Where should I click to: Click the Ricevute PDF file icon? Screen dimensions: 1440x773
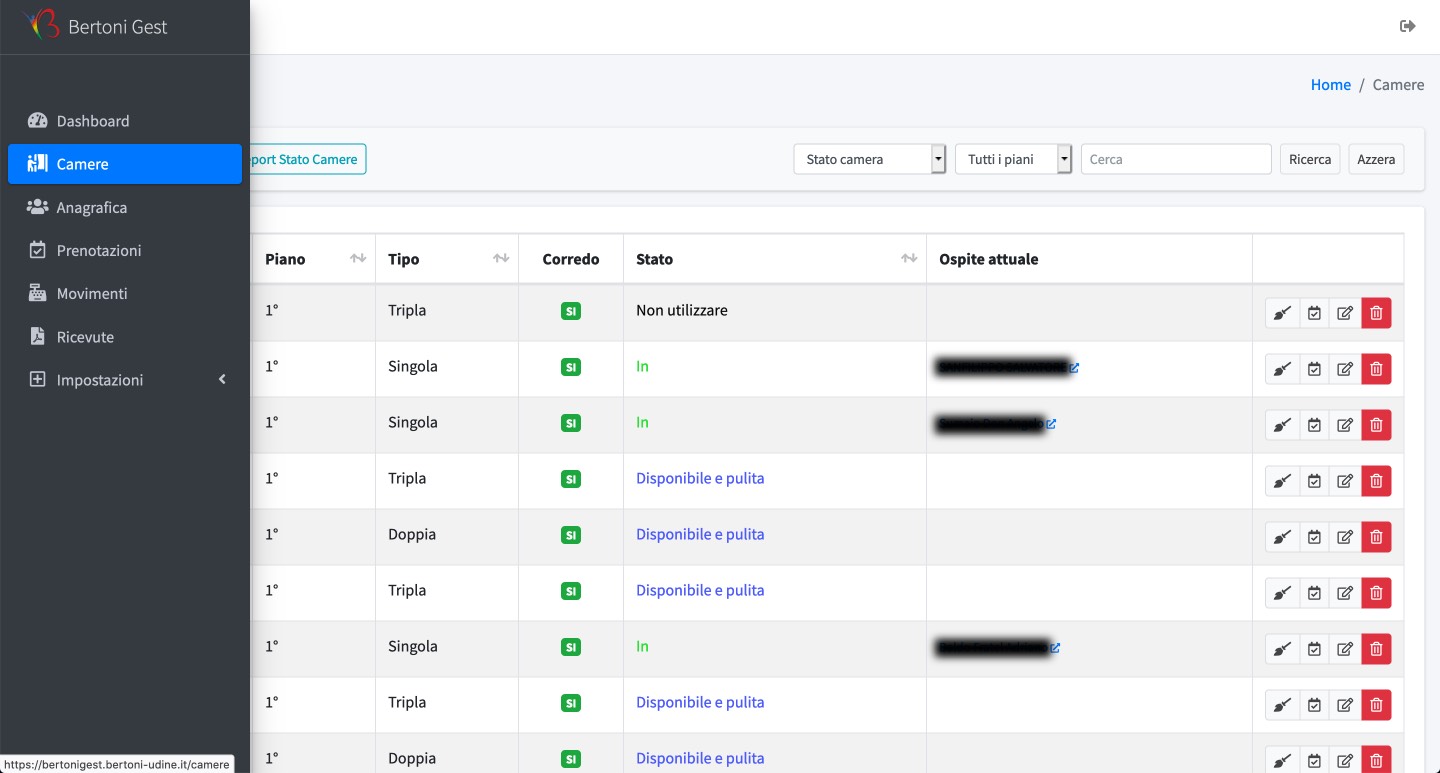point(38,336)
